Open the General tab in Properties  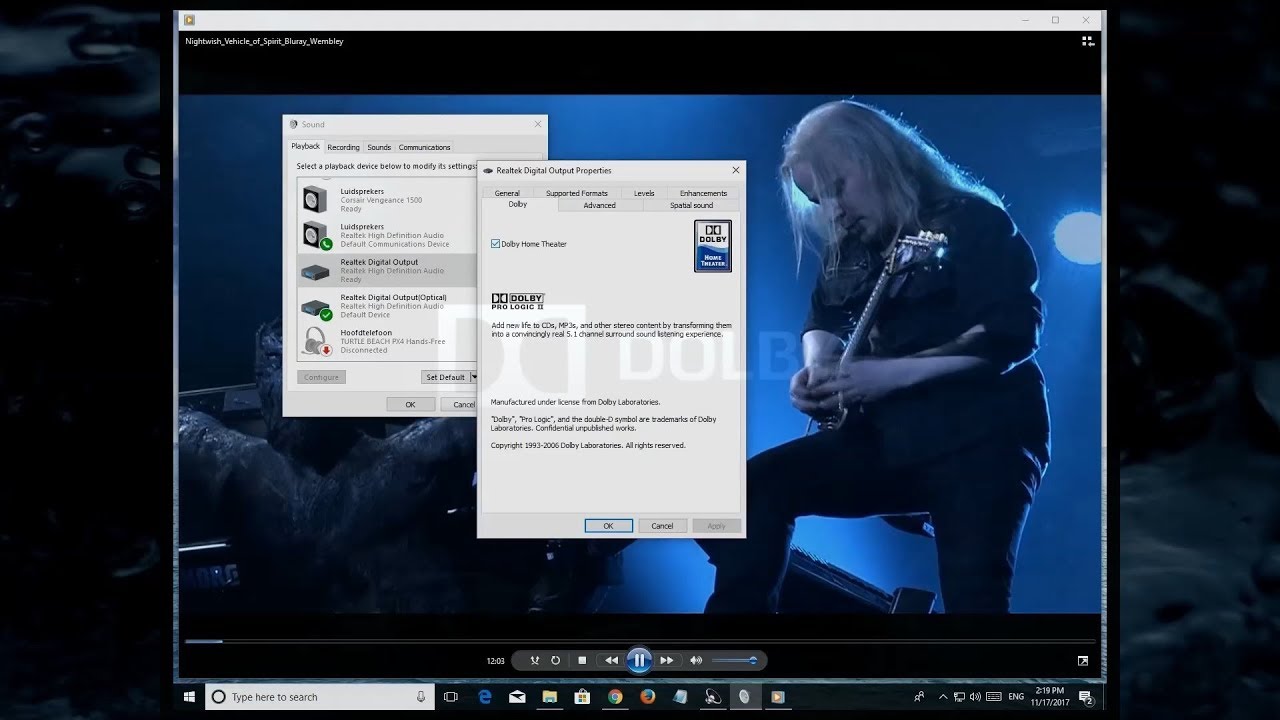pos(507,193)
